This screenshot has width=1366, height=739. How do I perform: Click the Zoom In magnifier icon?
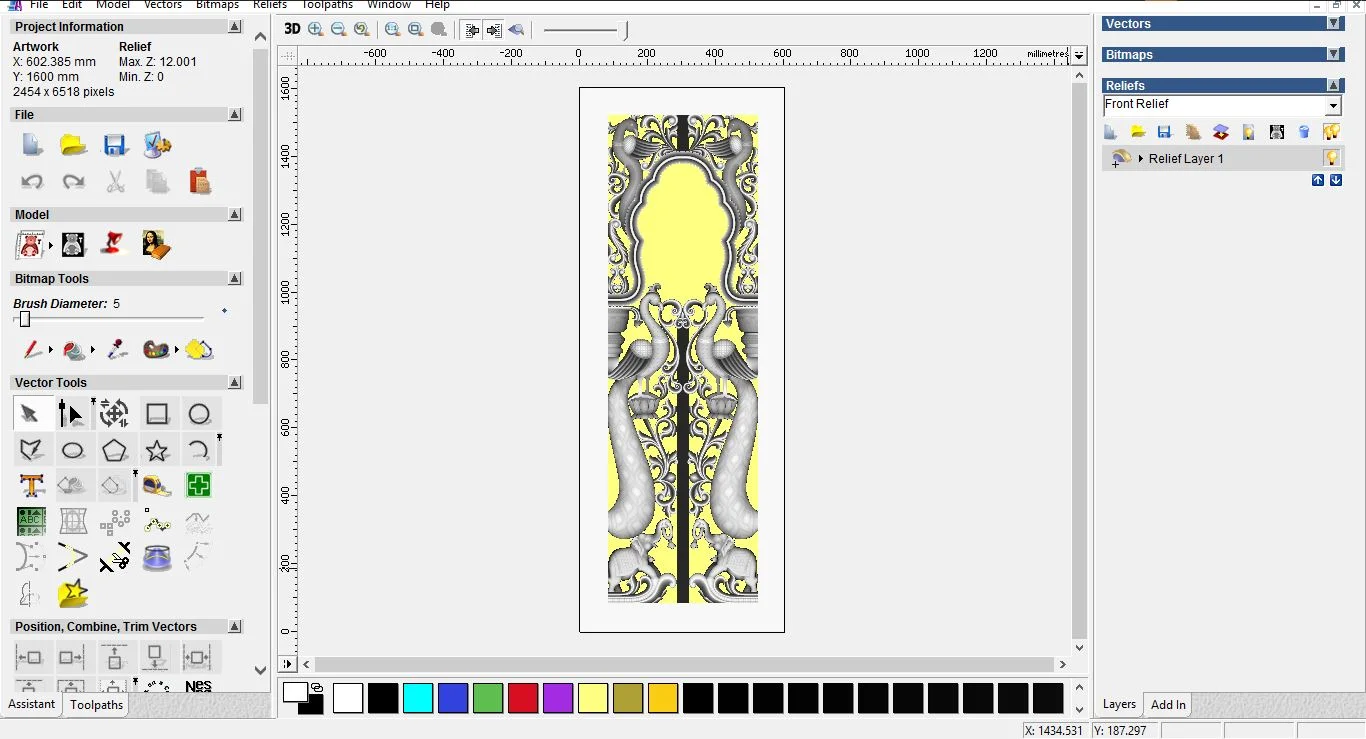[x=316, y=29]
